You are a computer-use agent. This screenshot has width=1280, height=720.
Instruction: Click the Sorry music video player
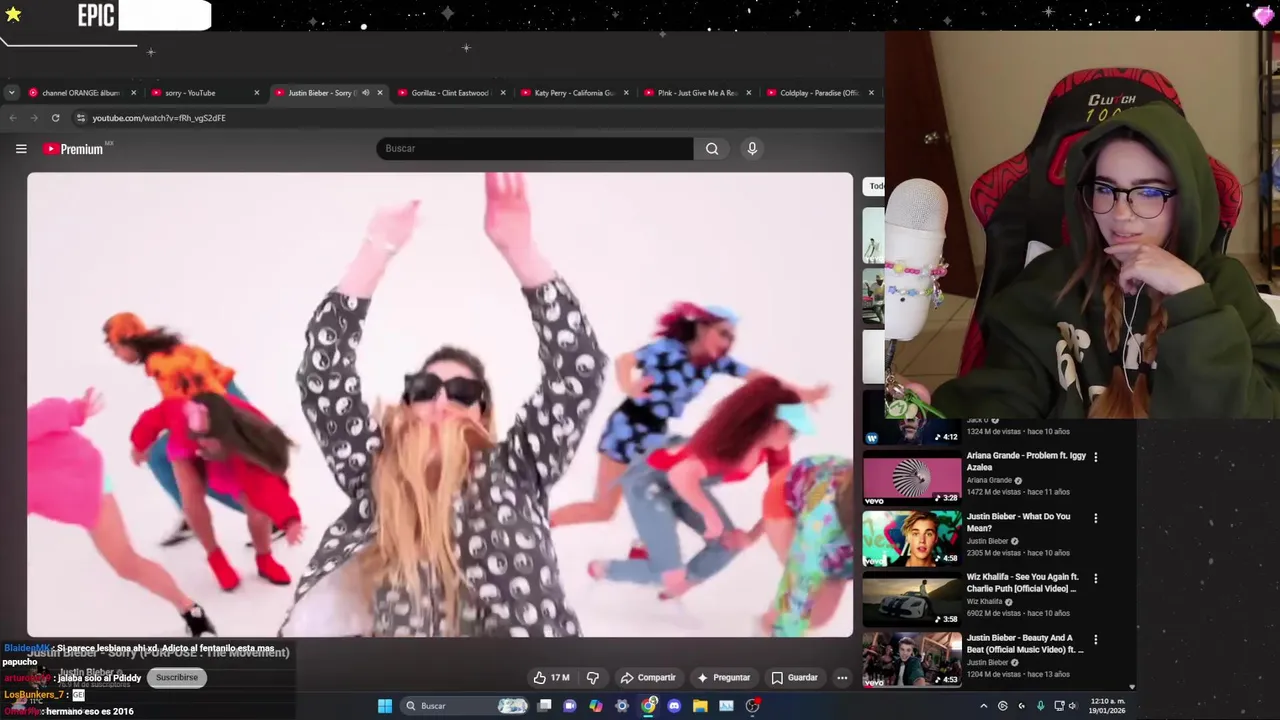440,404
